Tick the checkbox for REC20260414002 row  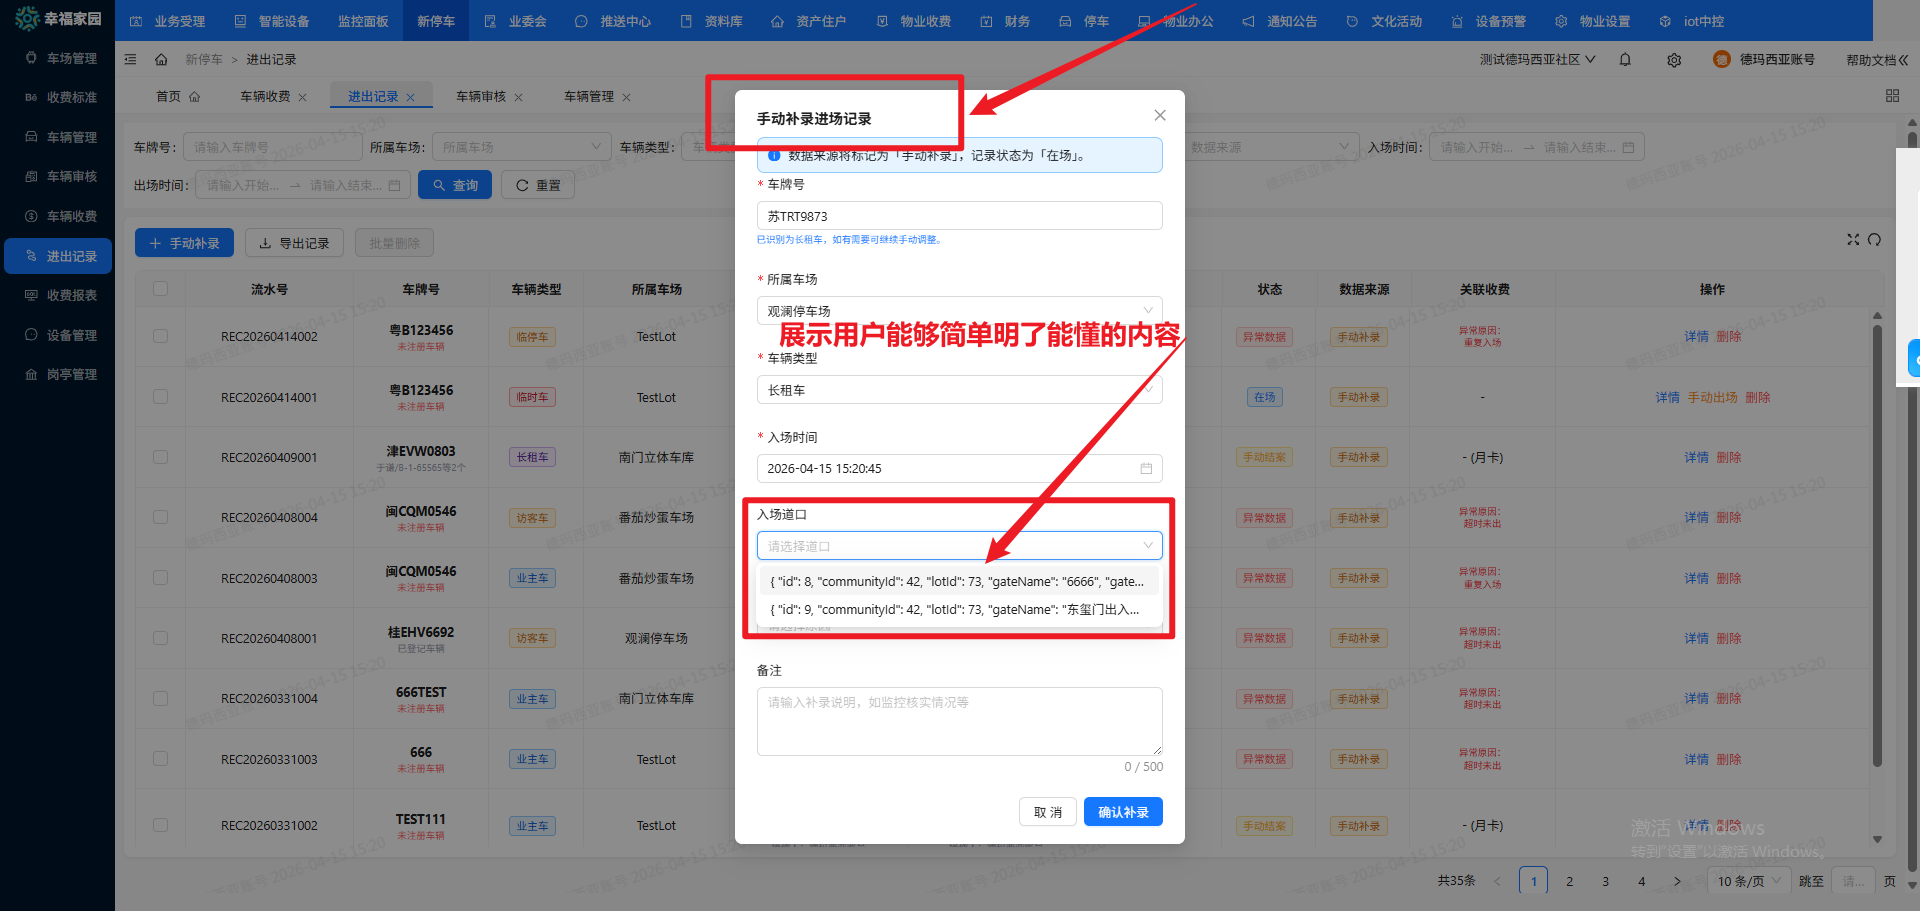161,337
